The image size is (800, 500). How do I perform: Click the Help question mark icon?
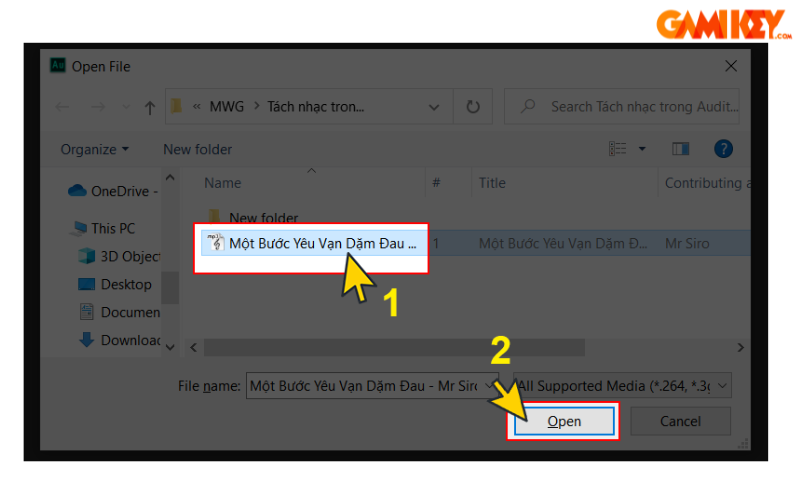723,149
